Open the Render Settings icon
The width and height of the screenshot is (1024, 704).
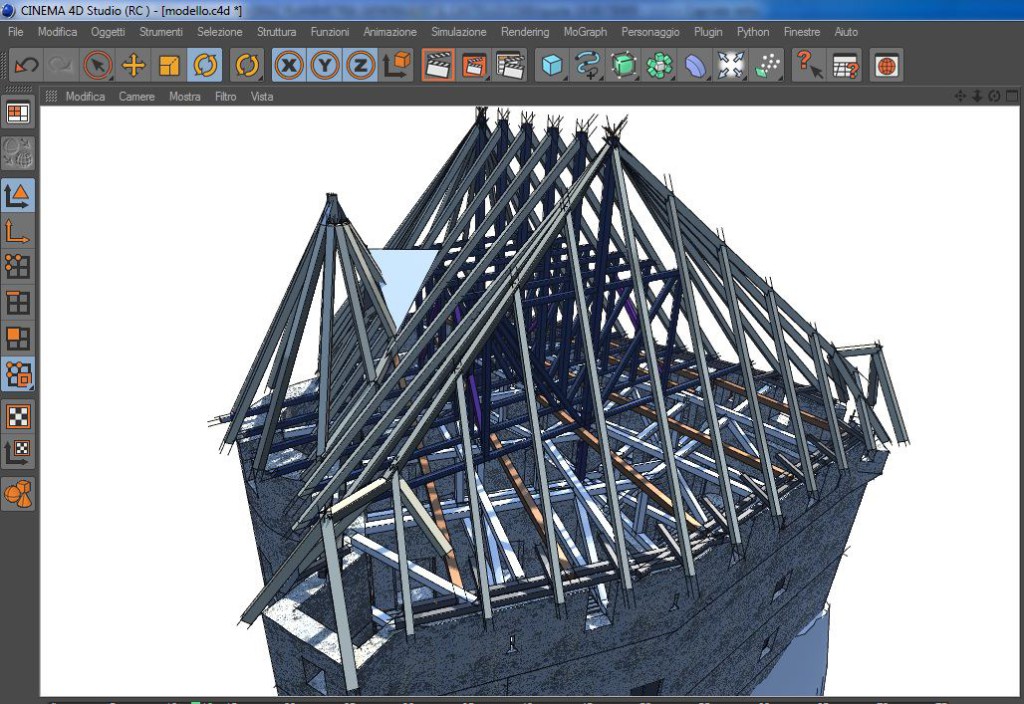click(x=510, y=66)
